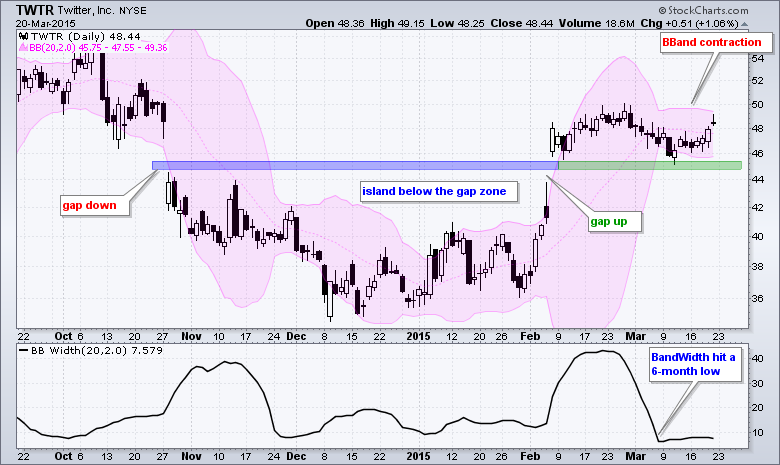Click the Mar label on the BB Width panel's date axis

click(x=635, y=456)
